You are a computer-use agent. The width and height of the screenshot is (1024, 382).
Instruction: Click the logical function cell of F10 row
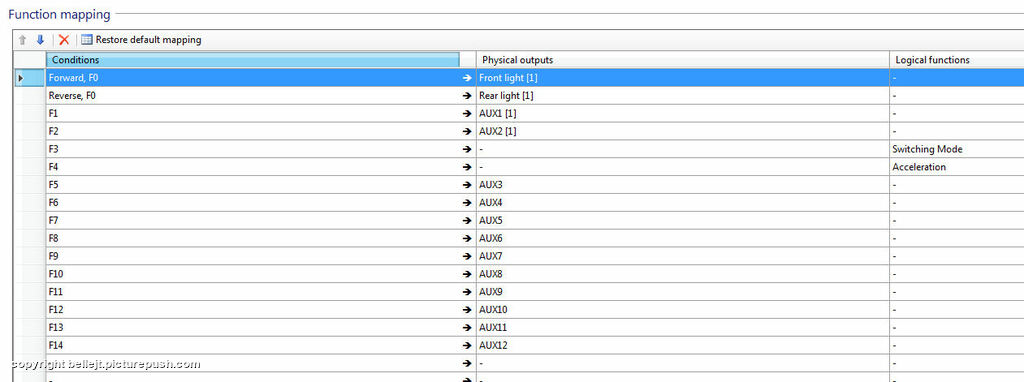[x=957, y=274]
